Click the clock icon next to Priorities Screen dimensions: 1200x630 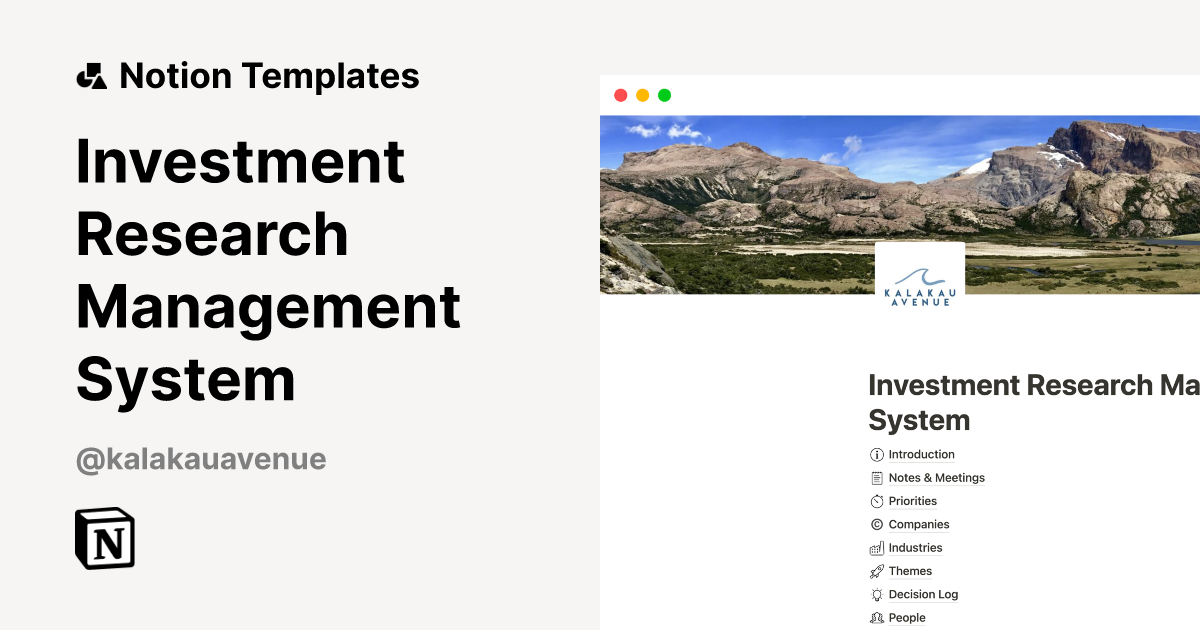coord(875,501)
